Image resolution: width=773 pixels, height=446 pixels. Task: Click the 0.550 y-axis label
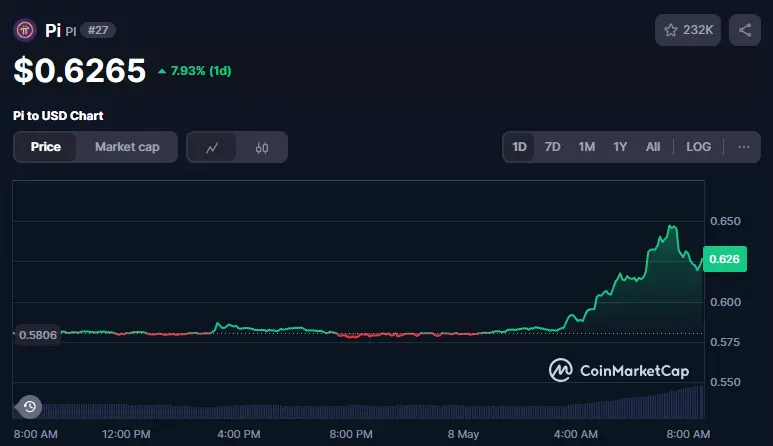(725, 382)
